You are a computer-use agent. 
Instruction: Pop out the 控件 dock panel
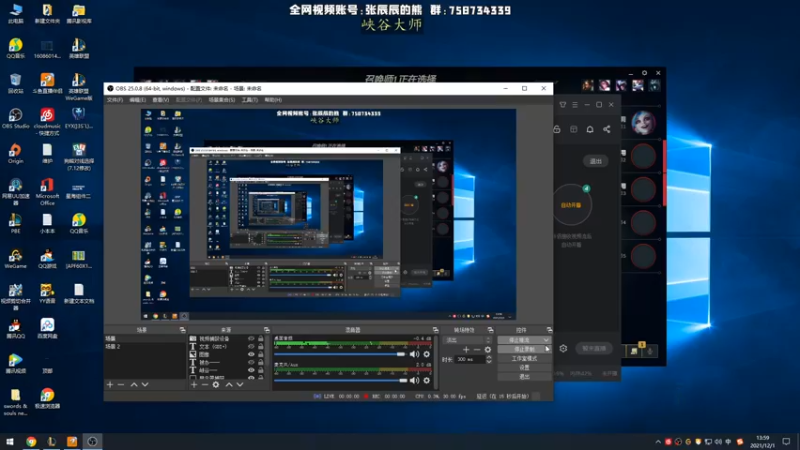pyautogui.click(x=549, y=330)
